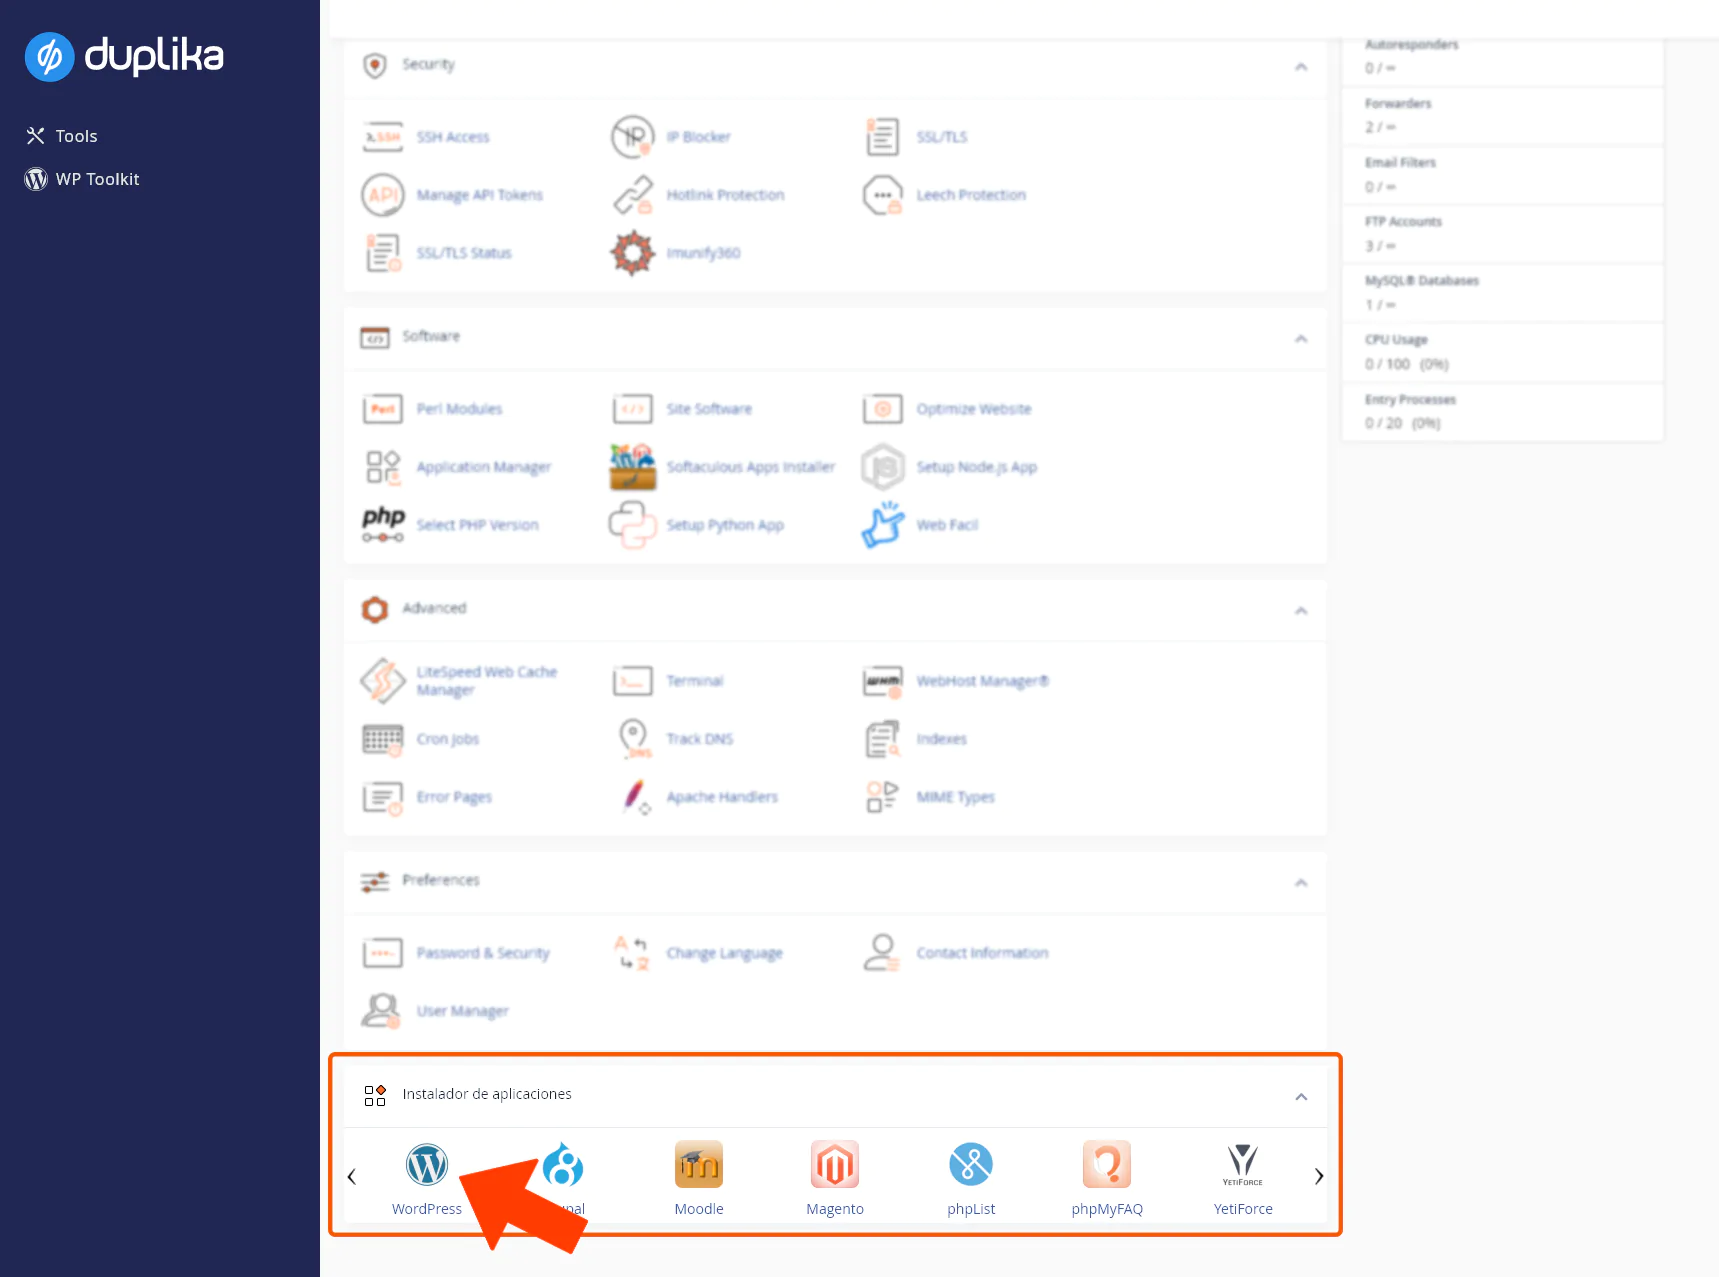This screenshot has width=1719, height=1277.
Task: Open the Imunify360 security tool
Action: click(703, 252)
